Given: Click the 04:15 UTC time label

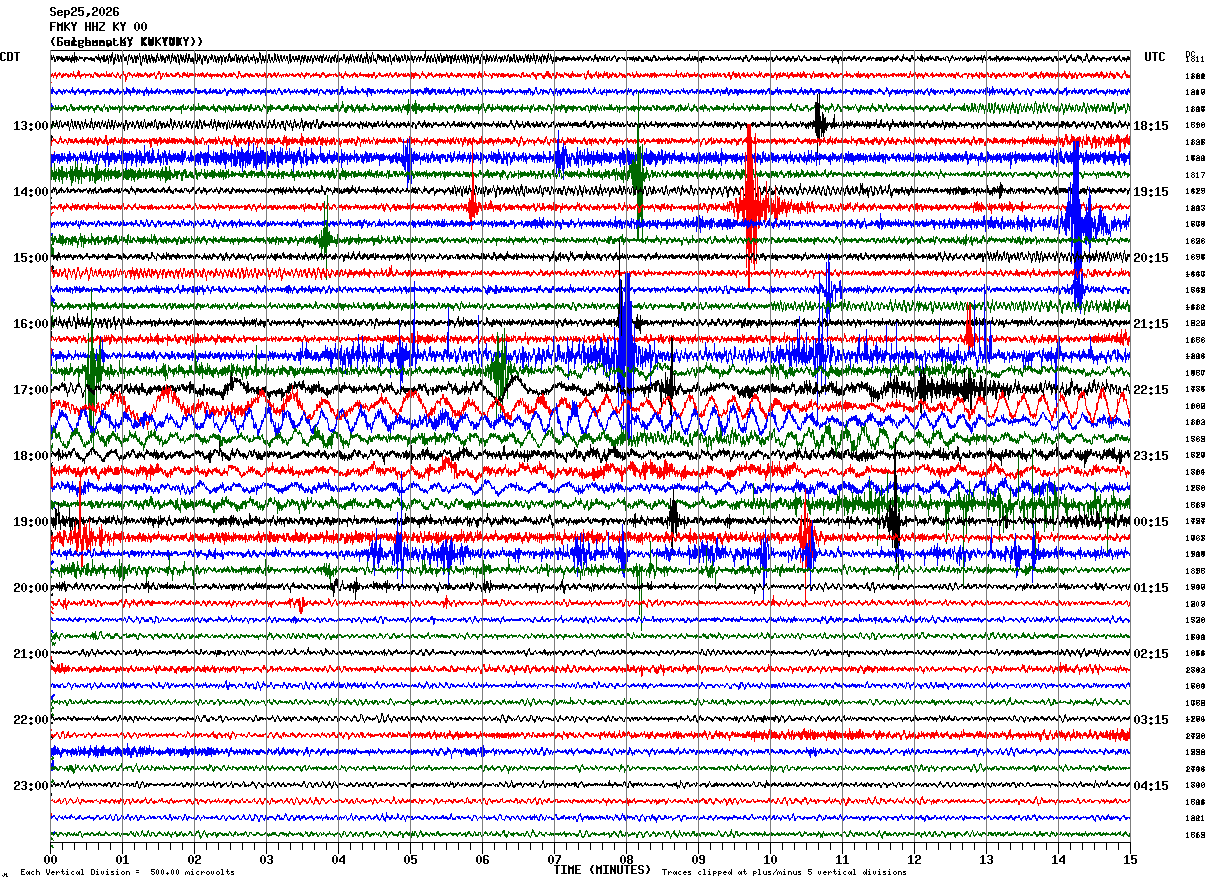Looking at the screenshot, I should click(1150, 786).
